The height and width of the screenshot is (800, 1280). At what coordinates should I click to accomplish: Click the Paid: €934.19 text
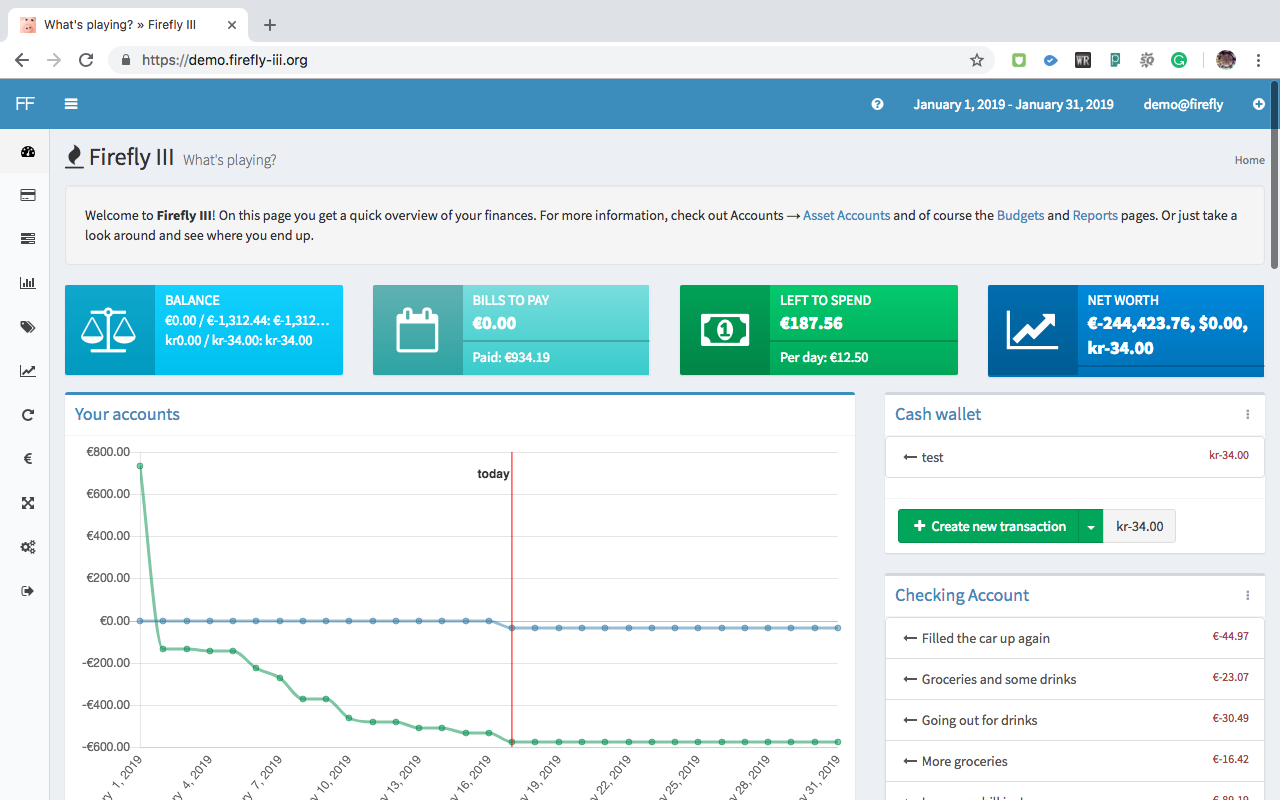click(511, 357)
